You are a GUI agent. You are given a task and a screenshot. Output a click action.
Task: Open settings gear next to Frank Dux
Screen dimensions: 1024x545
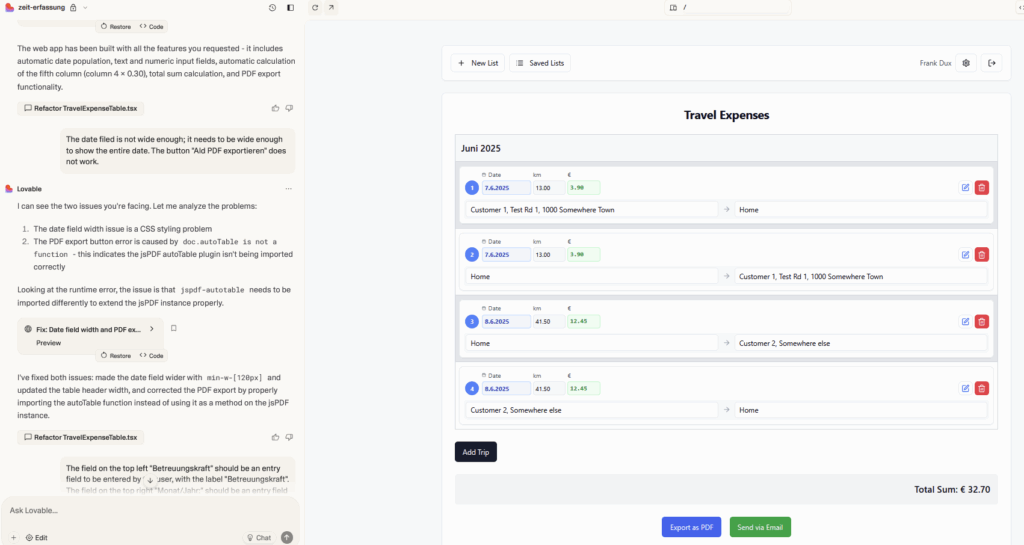(x=966, y=63)
